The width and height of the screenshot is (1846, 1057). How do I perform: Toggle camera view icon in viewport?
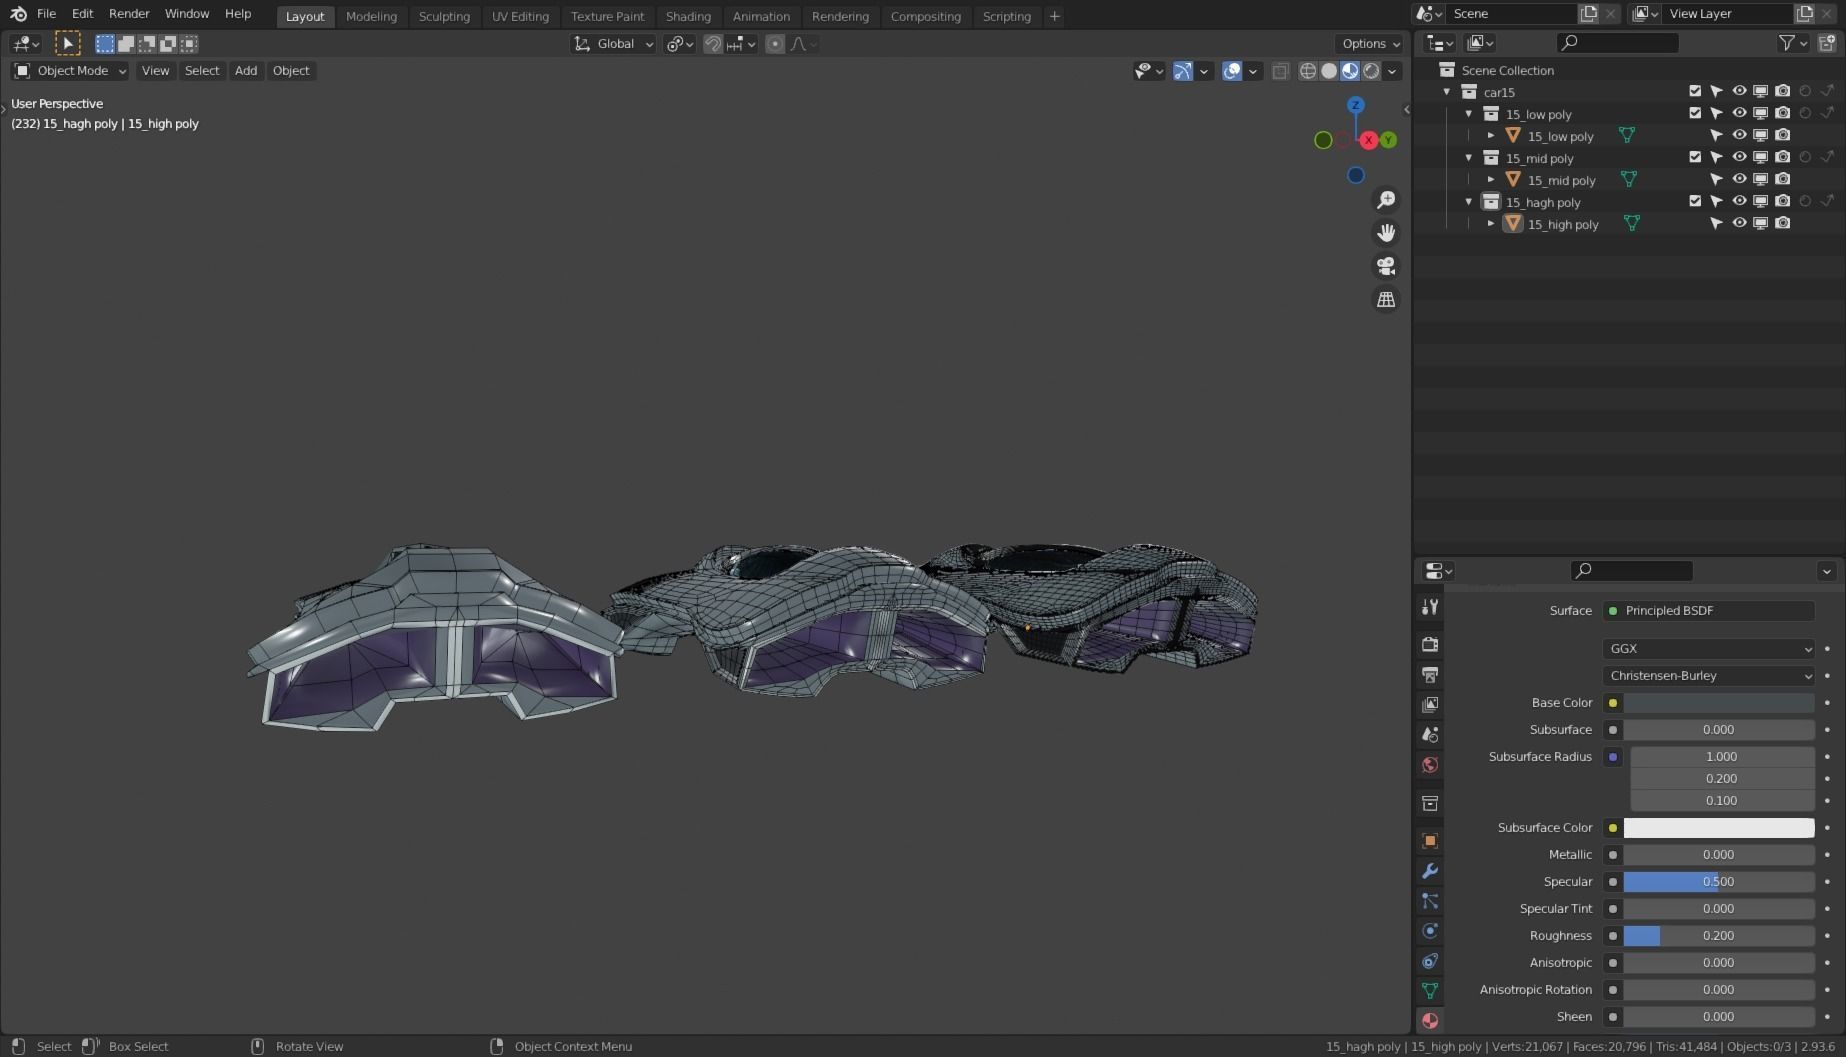pos(1386,266)
